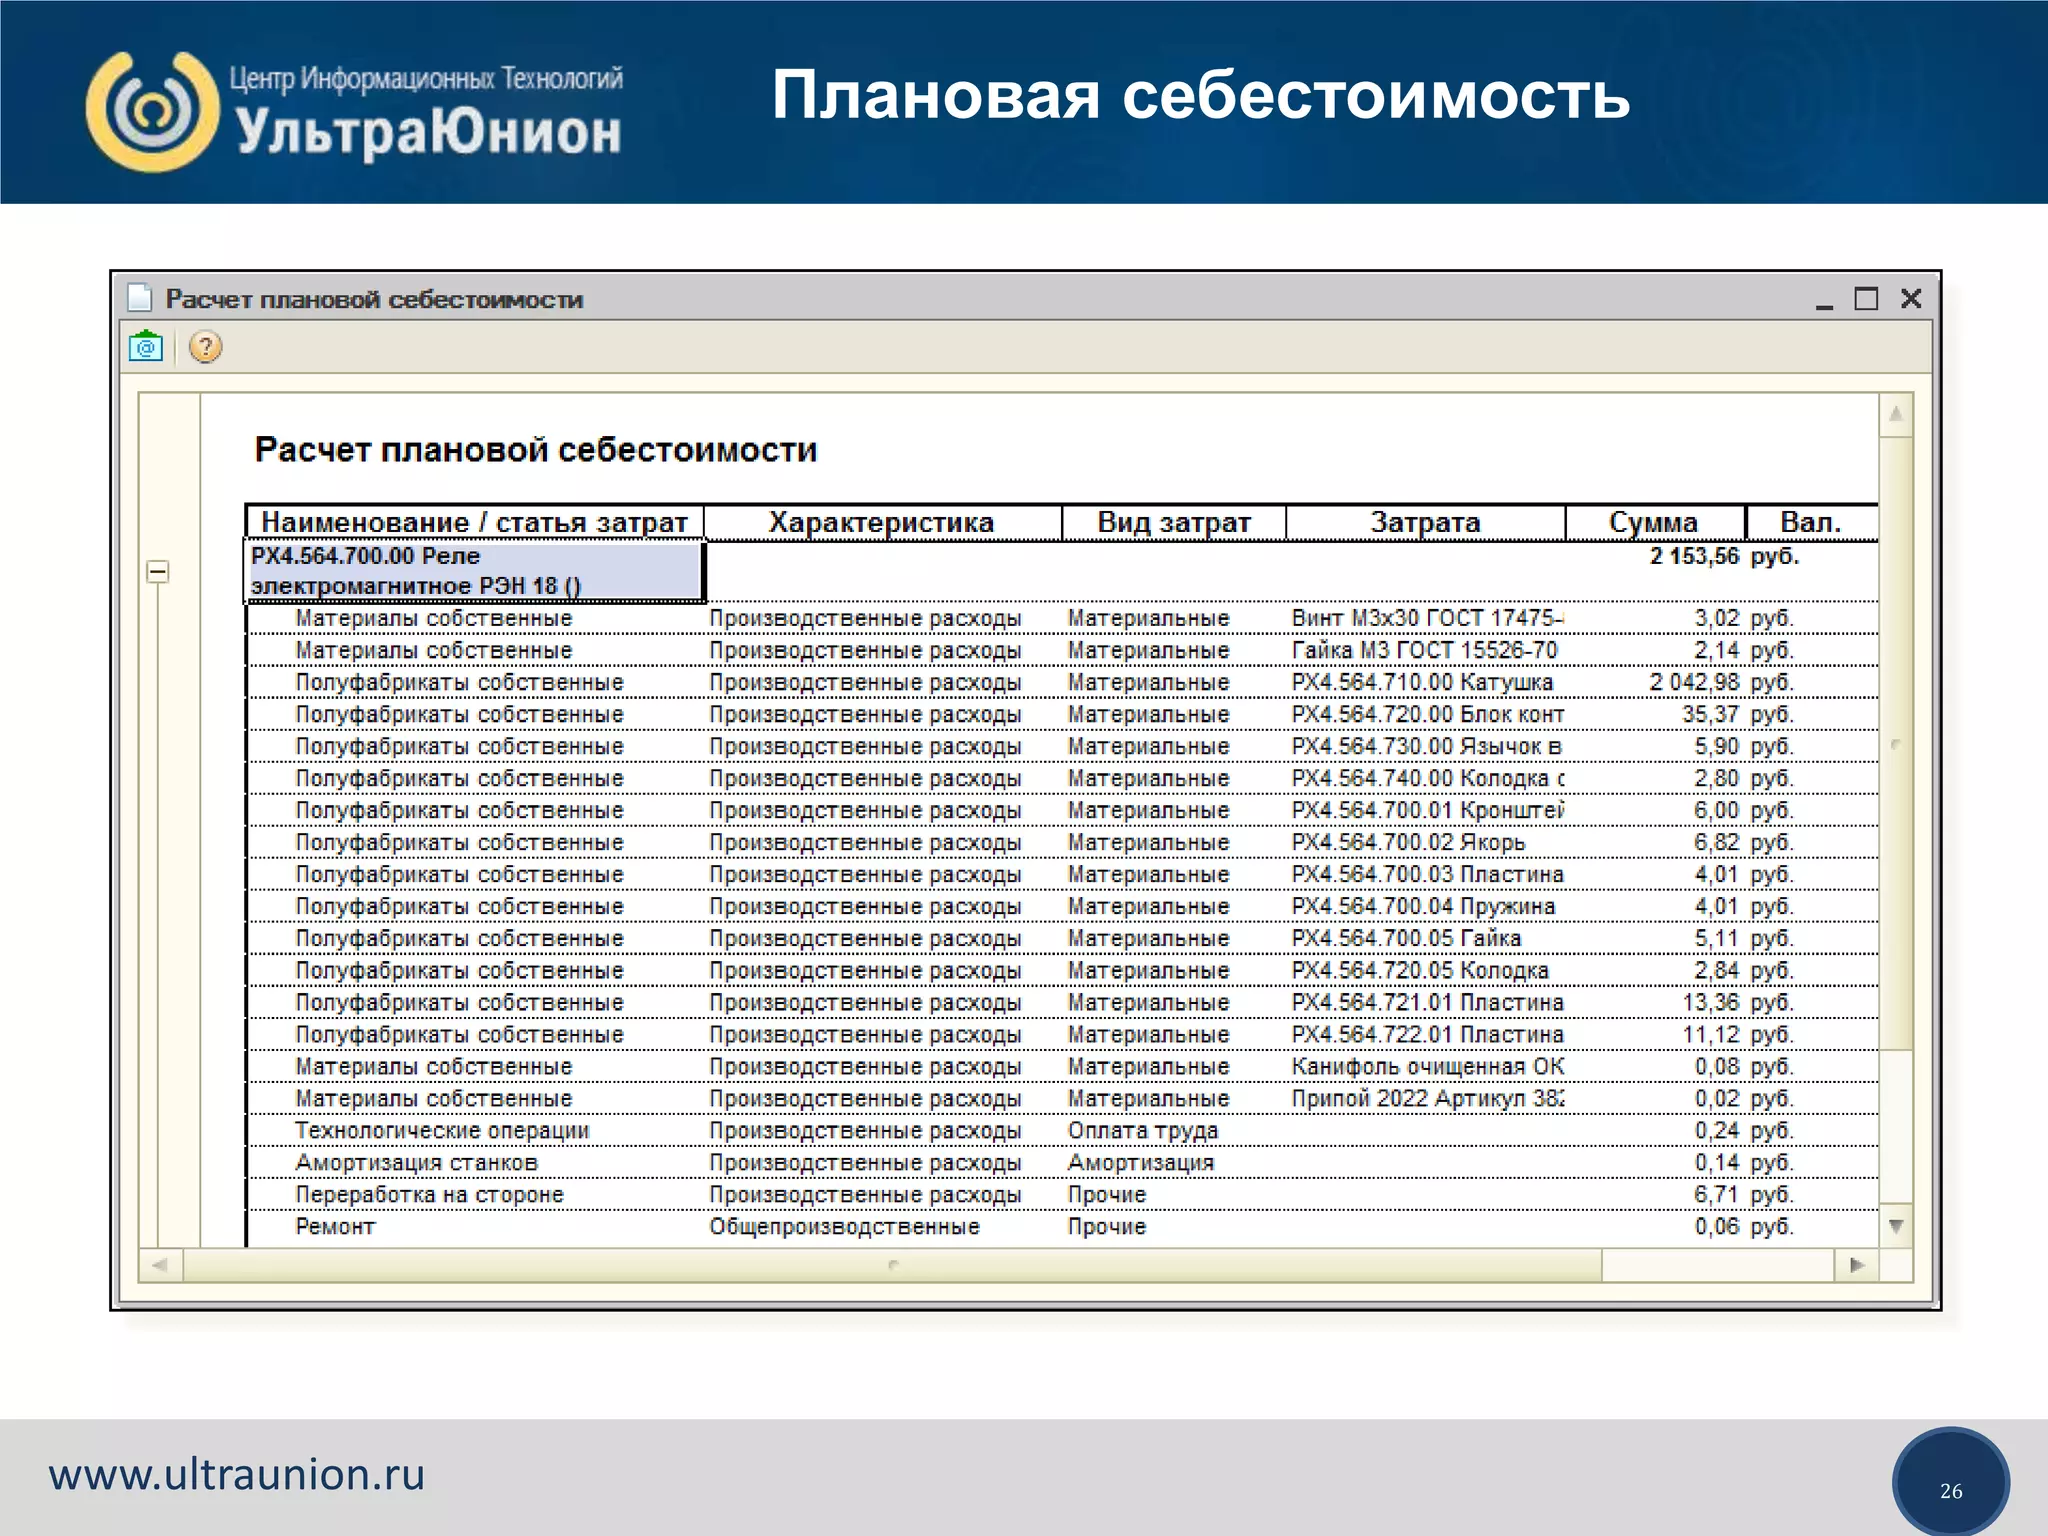The image size is (2048, 1536).
Task: Click vertical scrollbar up arrow
Action: click(x=1896, y=414)
